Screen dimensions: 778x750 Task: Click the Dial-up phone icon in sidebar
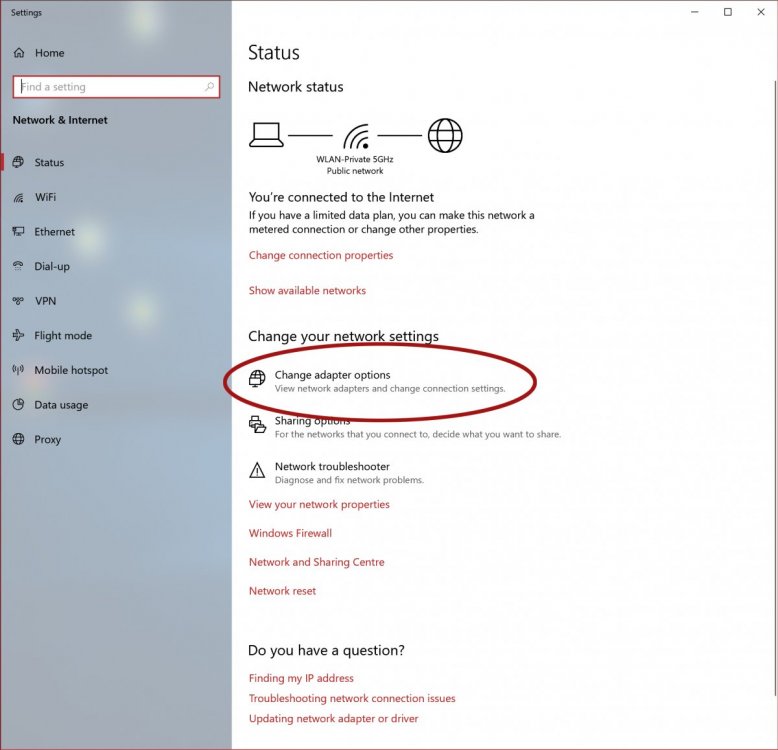pos(18,266)
